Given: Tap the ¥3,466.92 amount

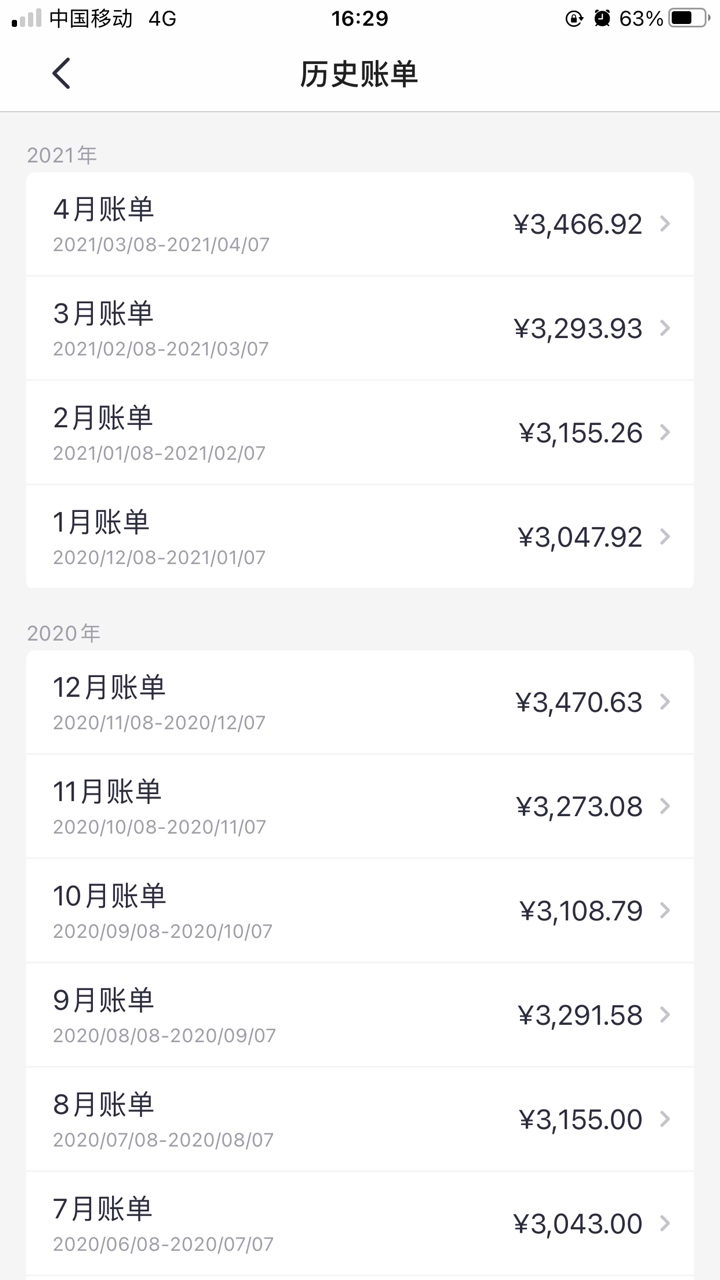Looking at the screenshot, I should click(x=578, y=224).
